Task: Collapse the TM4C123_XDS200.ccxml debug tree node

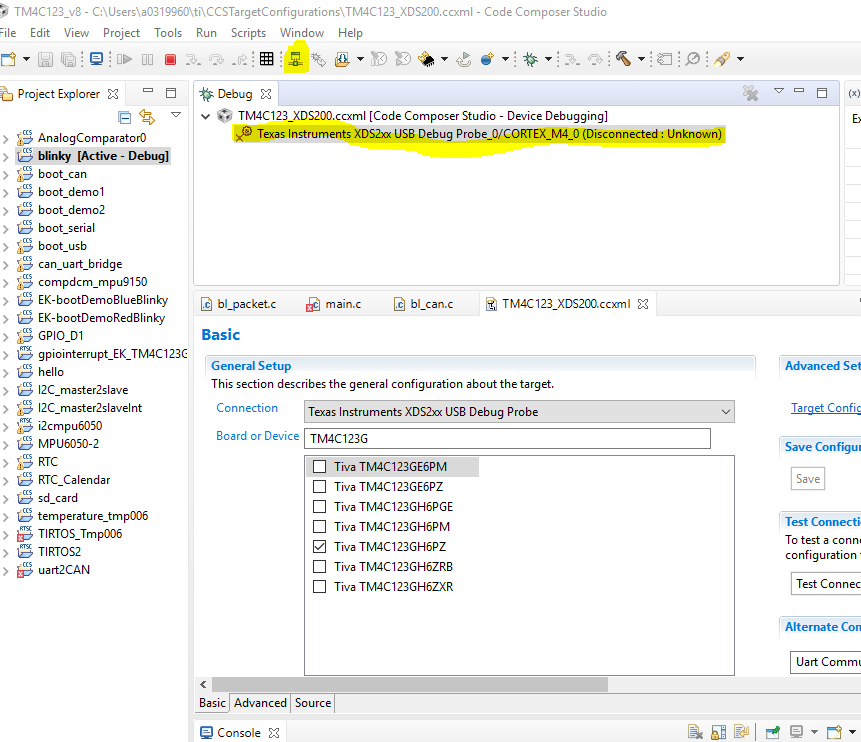Action: pos(206,116)
